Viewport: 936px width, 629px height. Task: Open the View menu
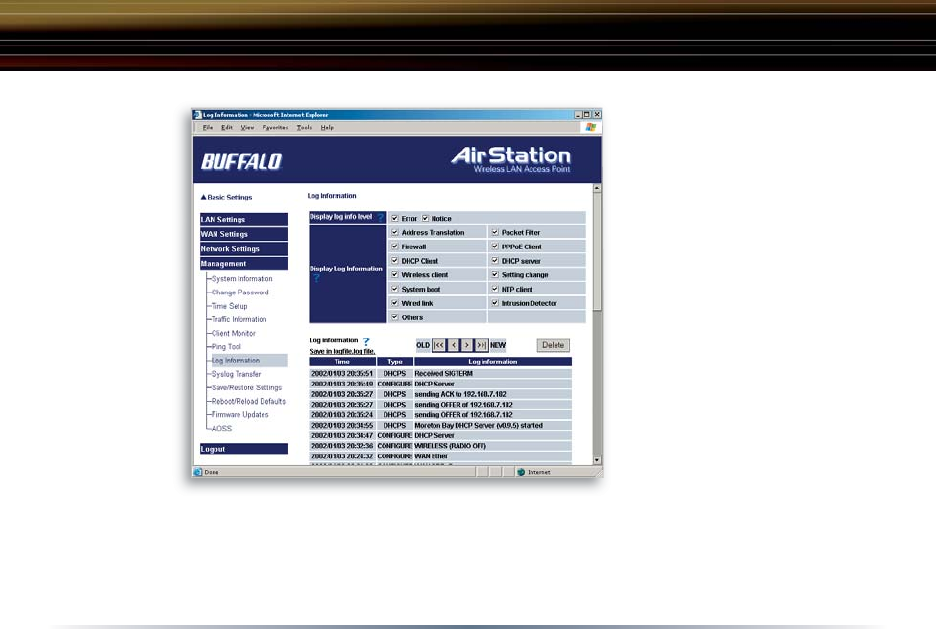[x=247, y=128]
